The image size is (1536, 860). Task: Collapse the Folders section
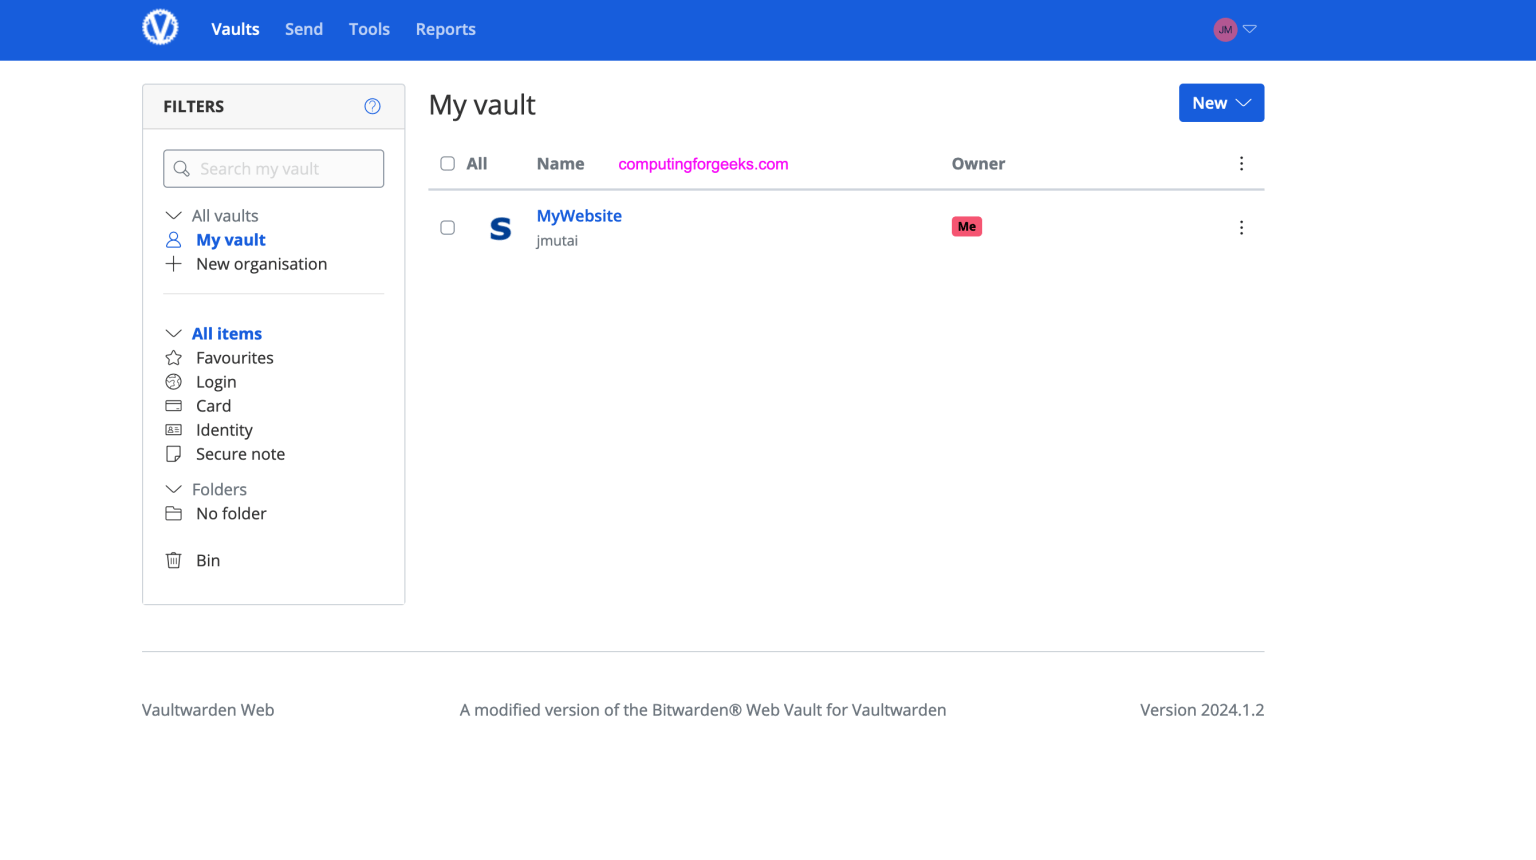point(174,489)
